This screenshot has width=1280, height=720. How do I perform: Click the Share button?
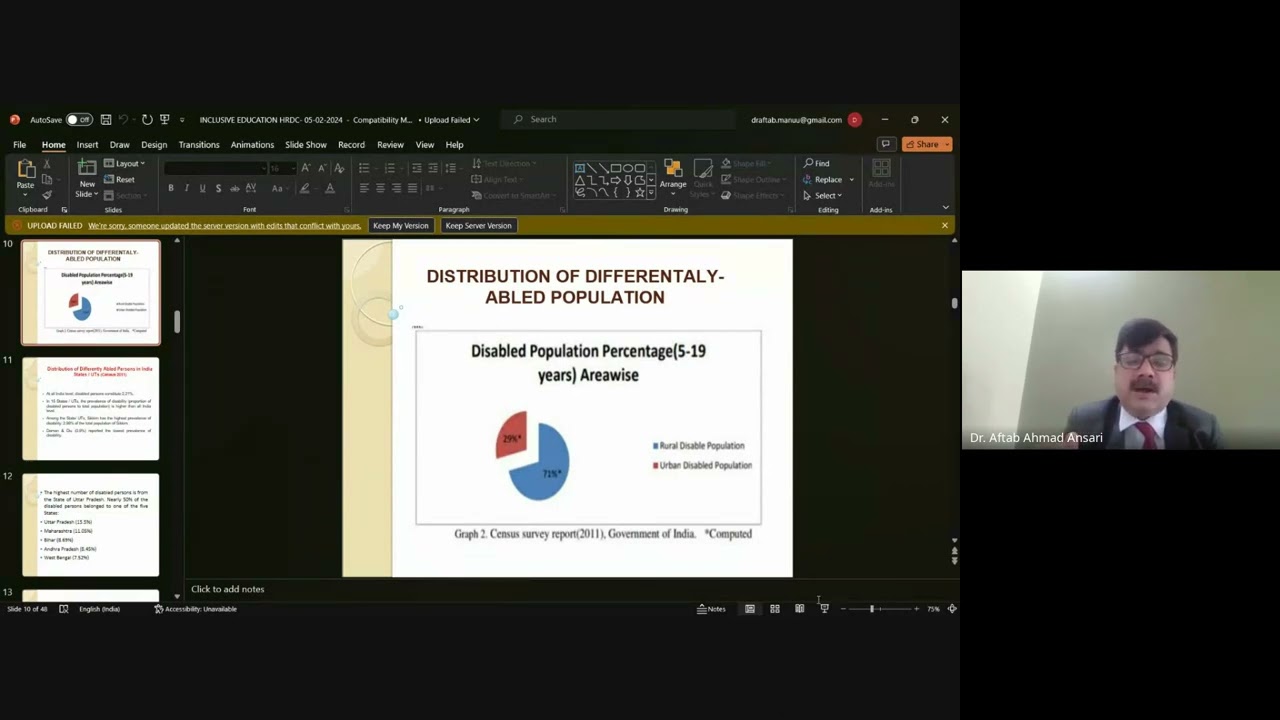(925, 144)
